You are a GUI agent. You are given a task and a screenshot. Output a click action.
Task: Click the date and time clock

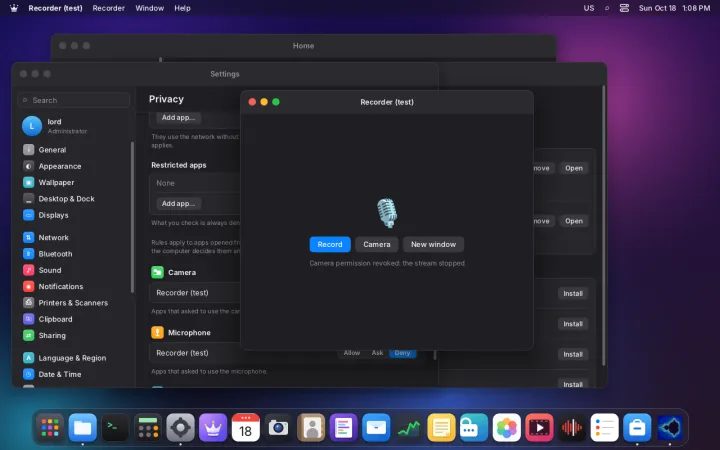point(674,8)
